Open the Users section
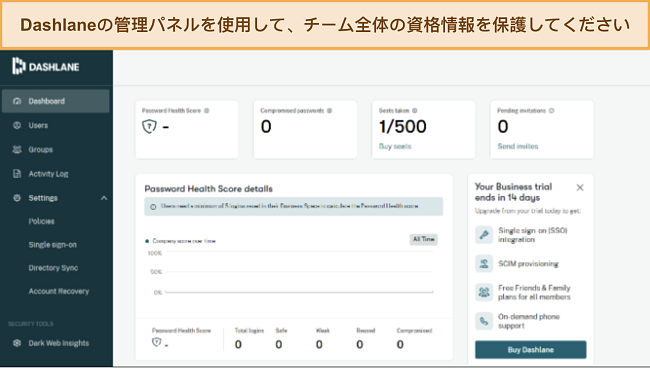This screenshot has width=650, height=368. pyautogui.click(x=38, y=125)
